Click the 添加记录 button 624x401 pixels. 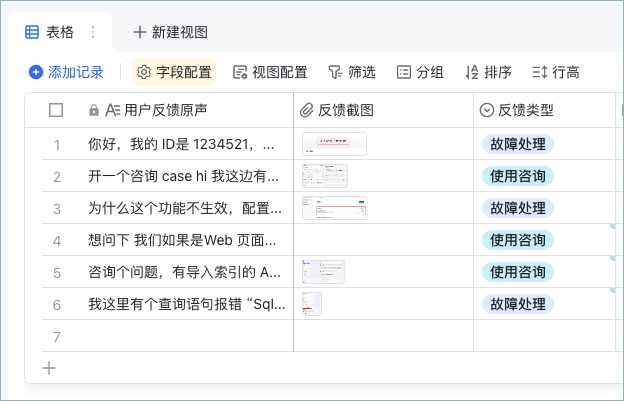66,72
